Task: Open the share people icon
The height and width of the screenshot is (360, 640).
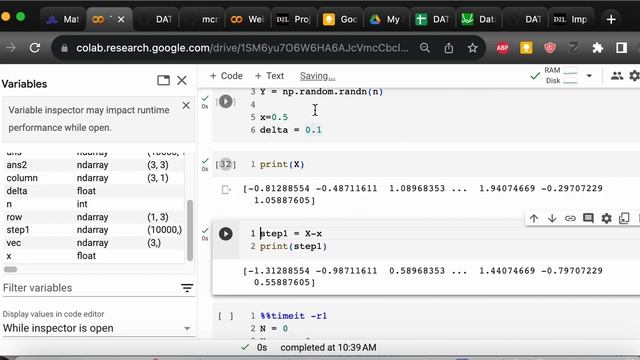Action: point(617,76)
